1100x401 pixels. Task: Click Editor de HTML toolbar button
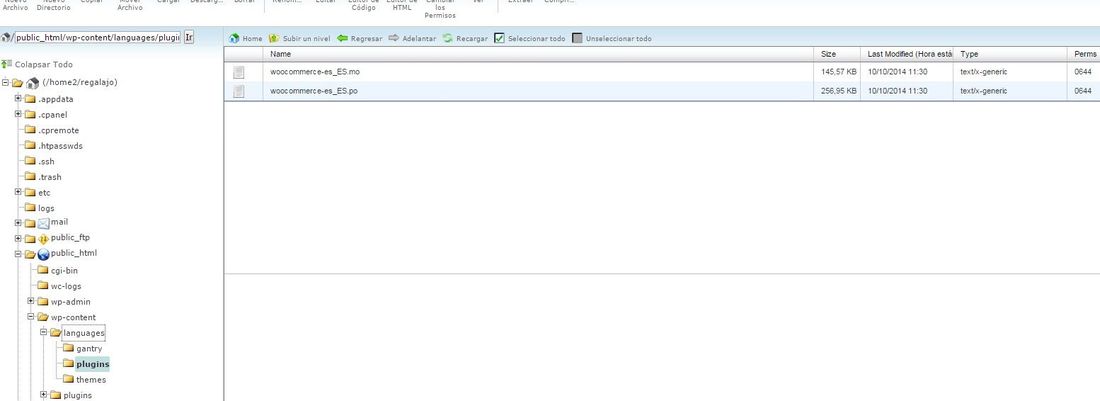(x=402, y=6)
